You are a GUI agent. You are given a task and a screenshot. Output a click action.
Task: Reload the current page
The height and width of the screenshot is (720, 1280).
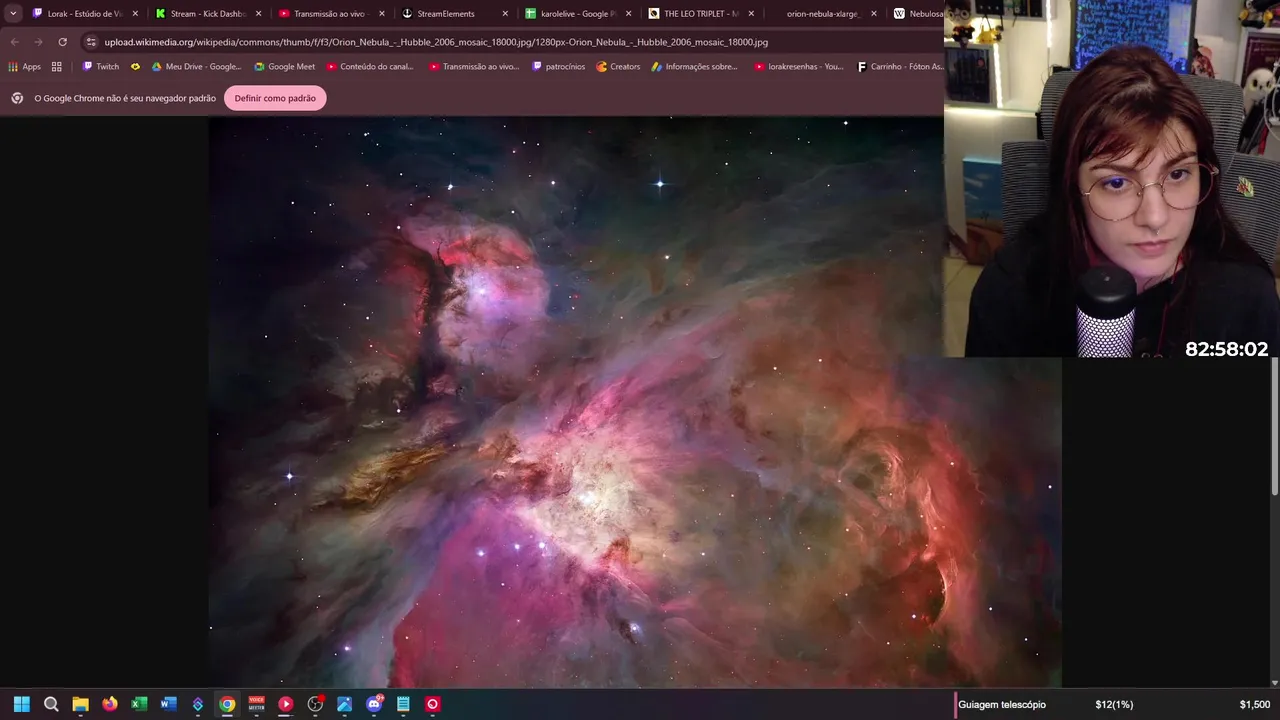(x=62, y=42)
